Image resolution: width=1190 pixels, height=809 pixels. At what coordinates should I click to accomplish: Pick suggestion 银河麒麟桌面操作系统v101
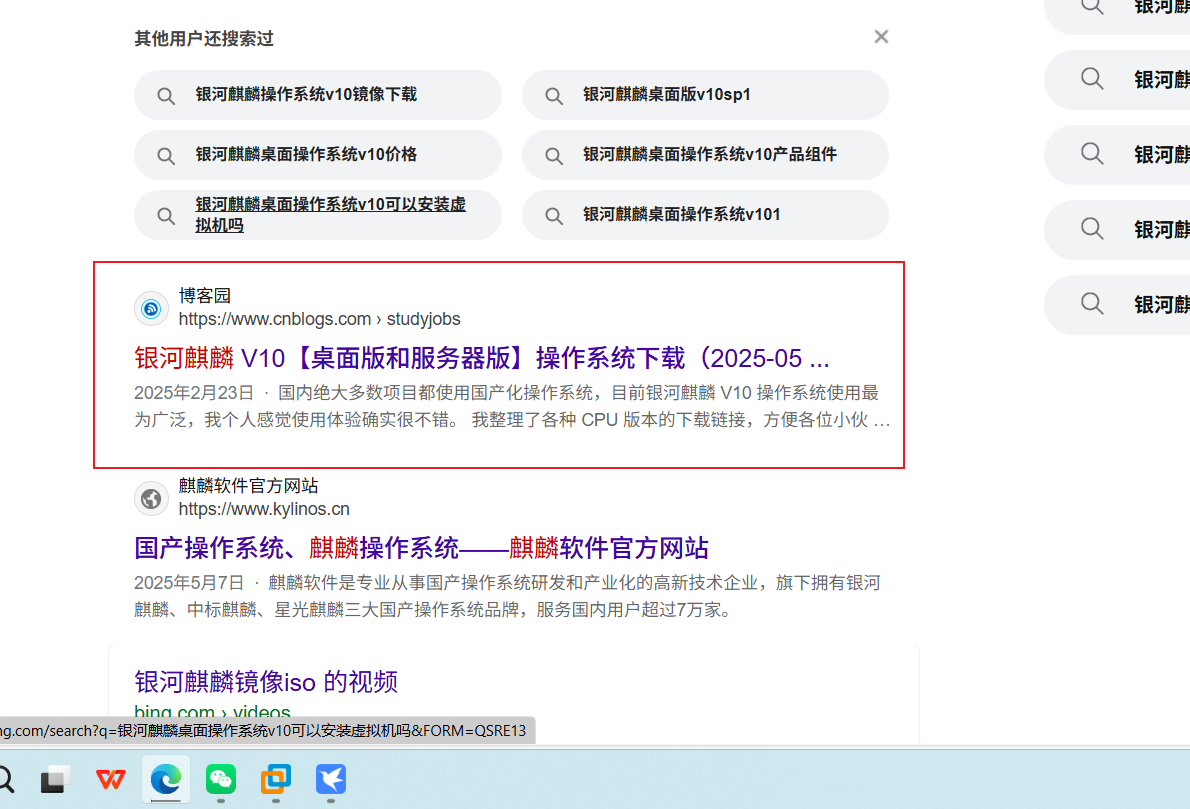705,215
